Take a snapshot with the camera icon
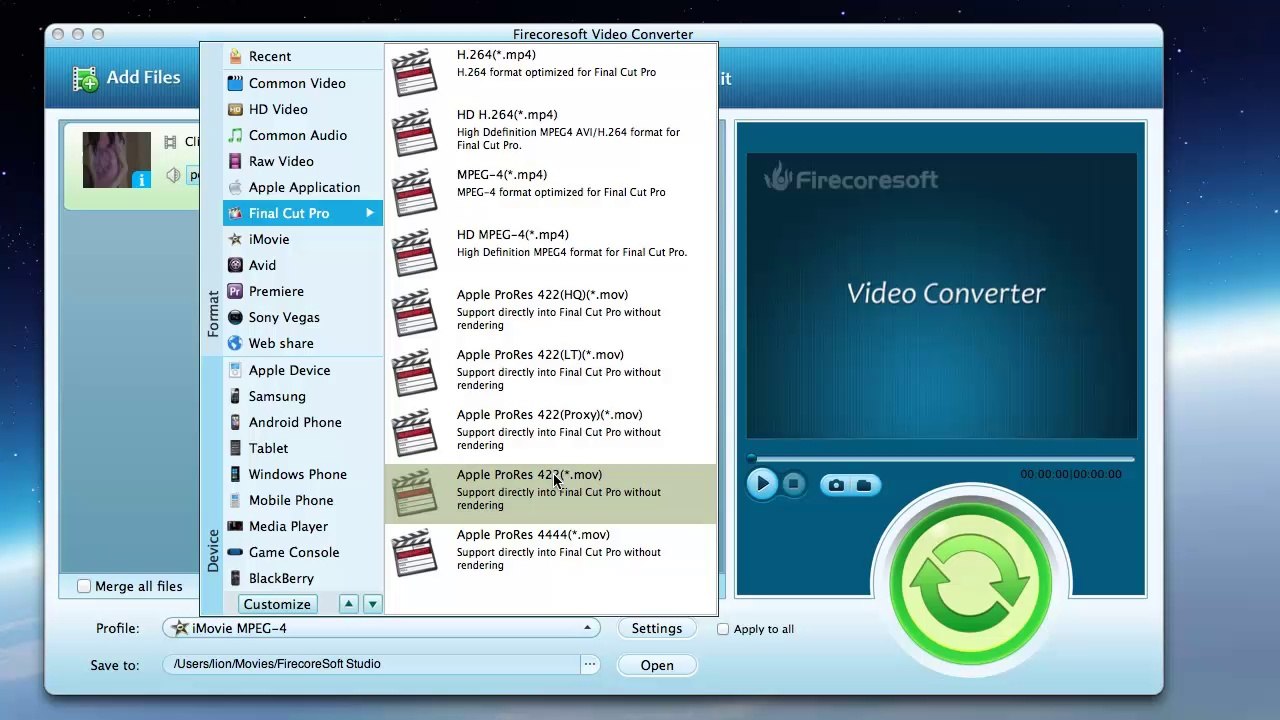The image size is (1280, 720). tap(836, 485)
